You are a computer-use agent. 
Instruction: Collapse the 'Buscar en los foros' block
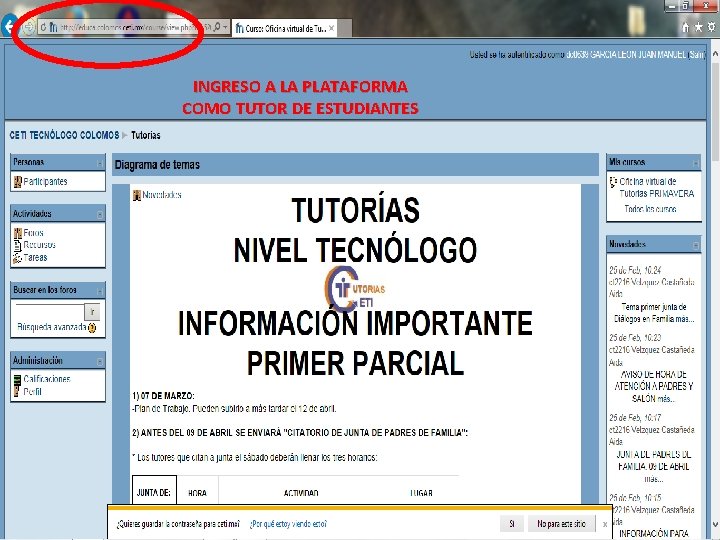coord(100,291)
